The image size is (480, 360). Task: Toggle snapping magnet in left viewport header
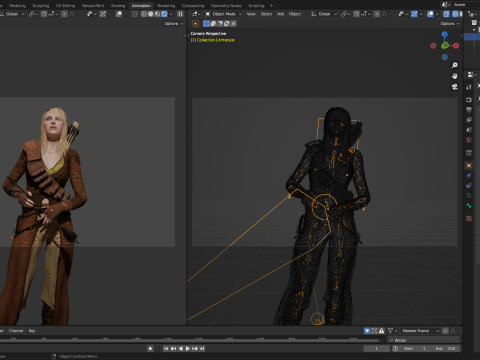pos(44,14)
